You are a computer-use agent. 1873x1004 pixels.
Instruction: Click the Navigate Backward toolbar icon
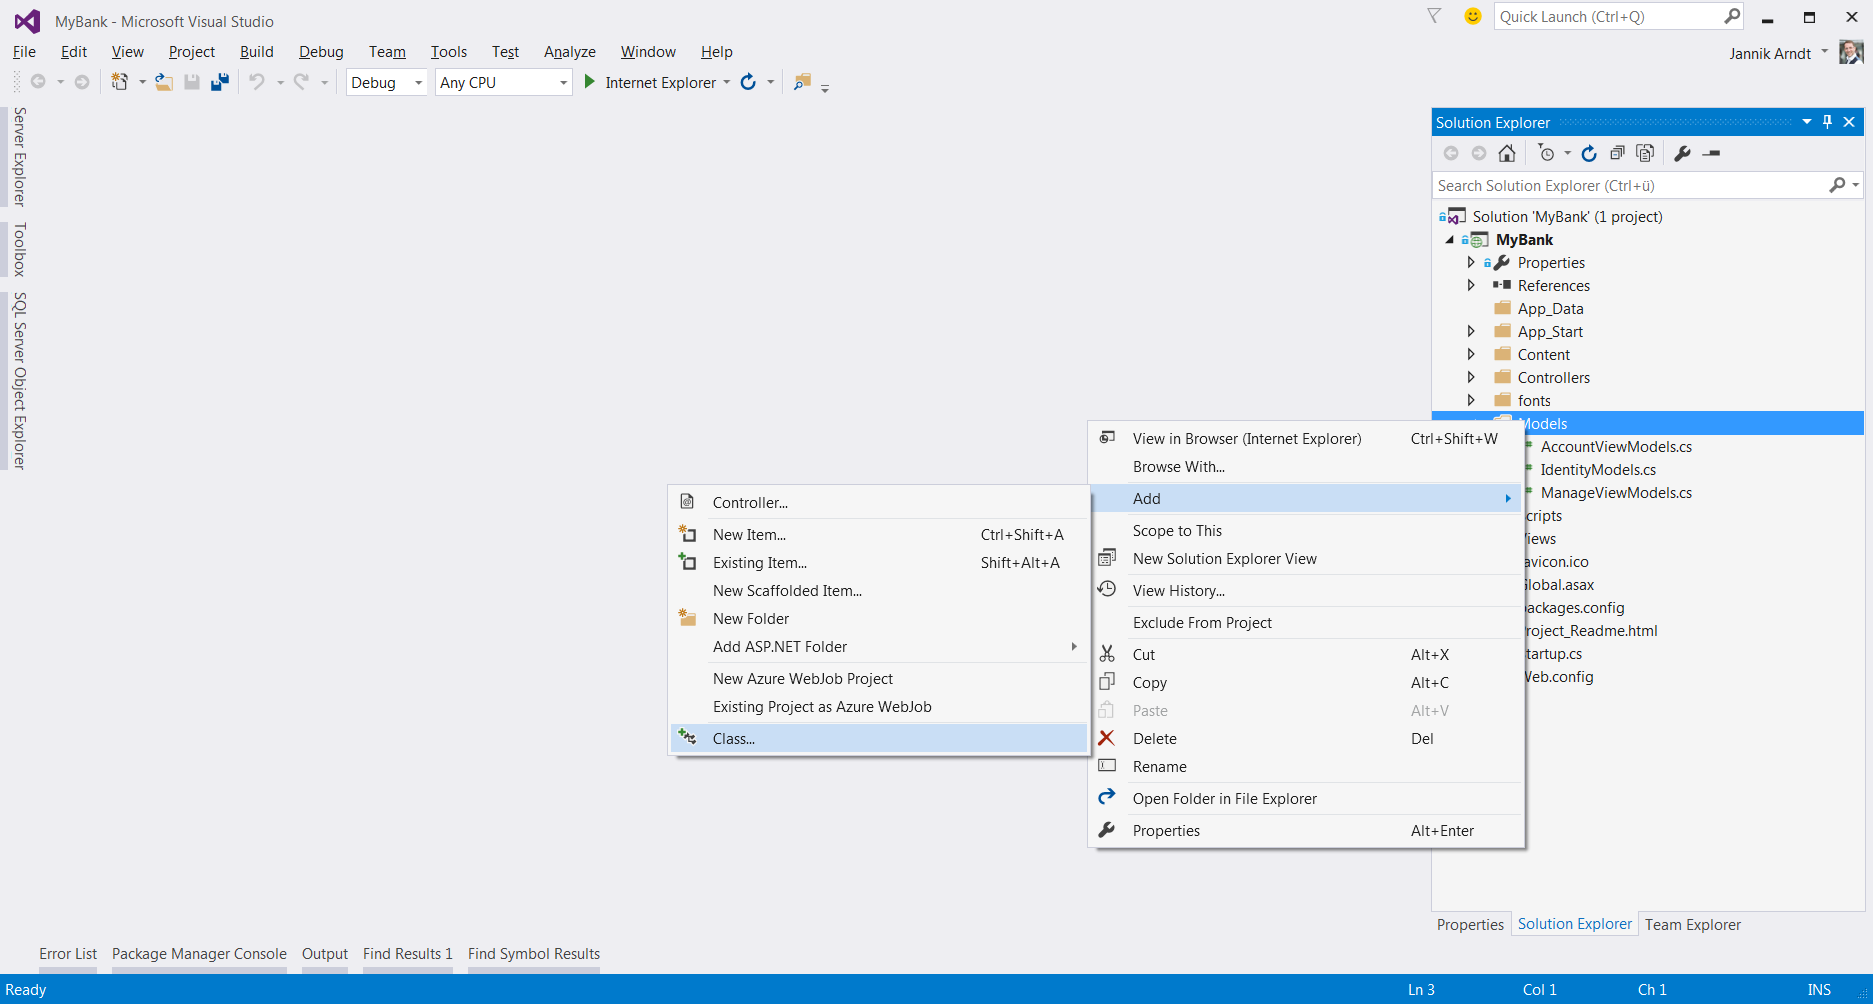[x=38, y=82]
